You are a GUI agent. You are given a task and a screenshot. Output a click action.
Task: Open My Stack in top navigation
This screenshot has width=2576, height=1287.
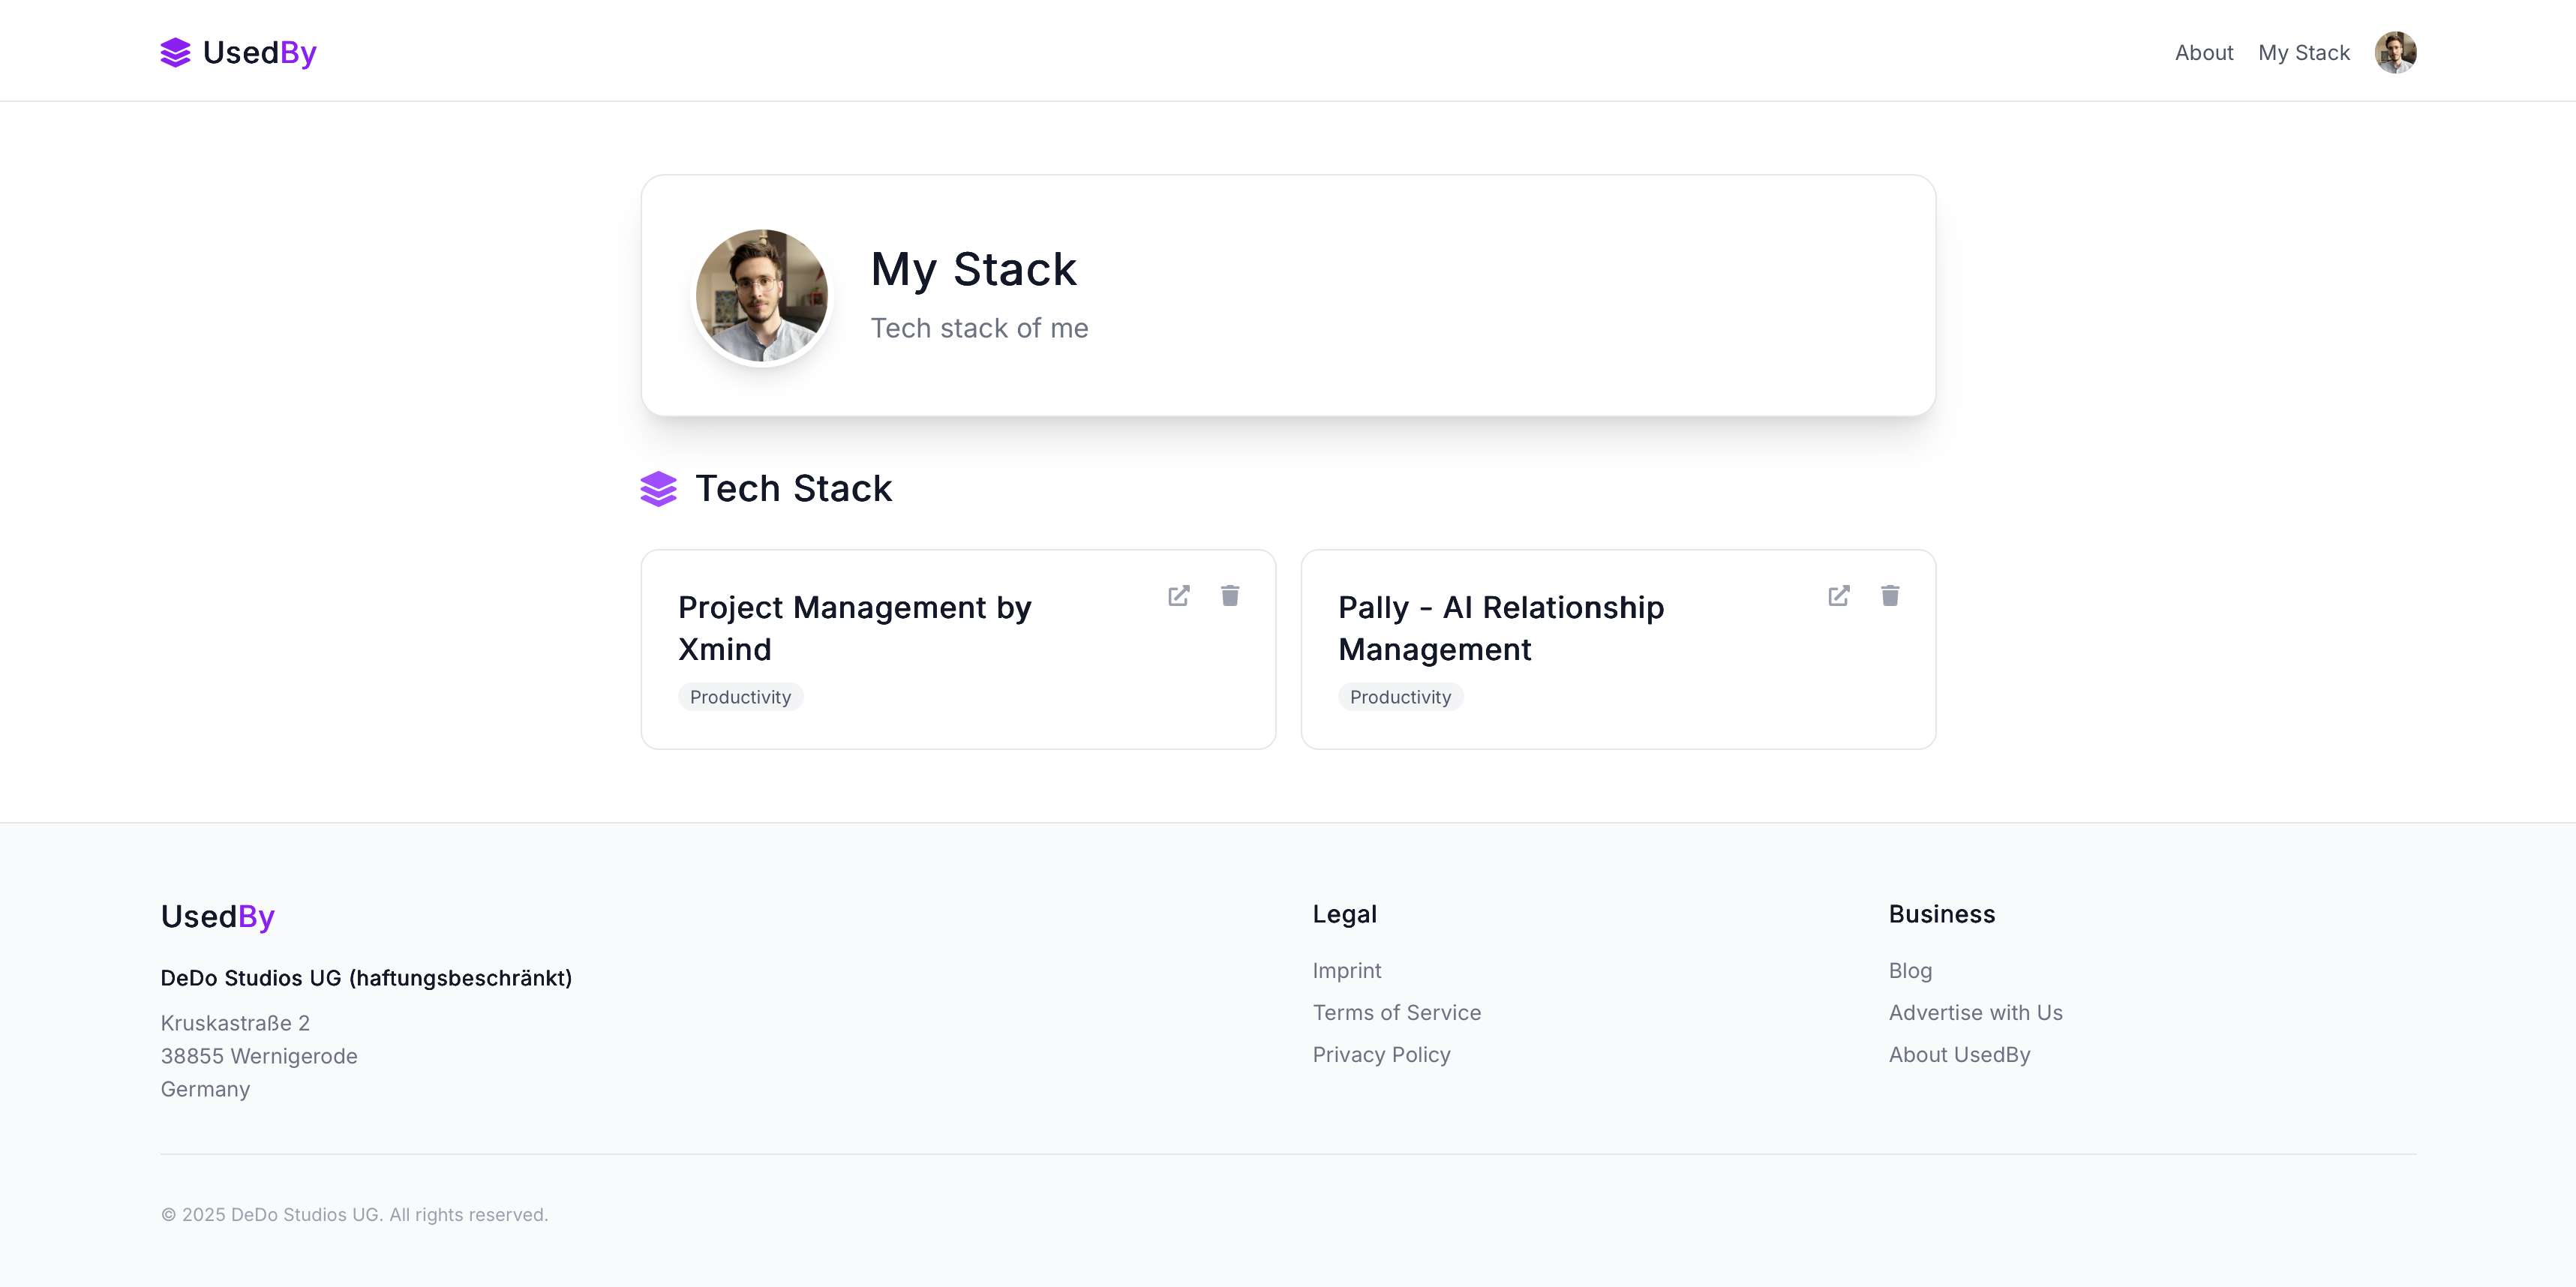coord(2303,53)
